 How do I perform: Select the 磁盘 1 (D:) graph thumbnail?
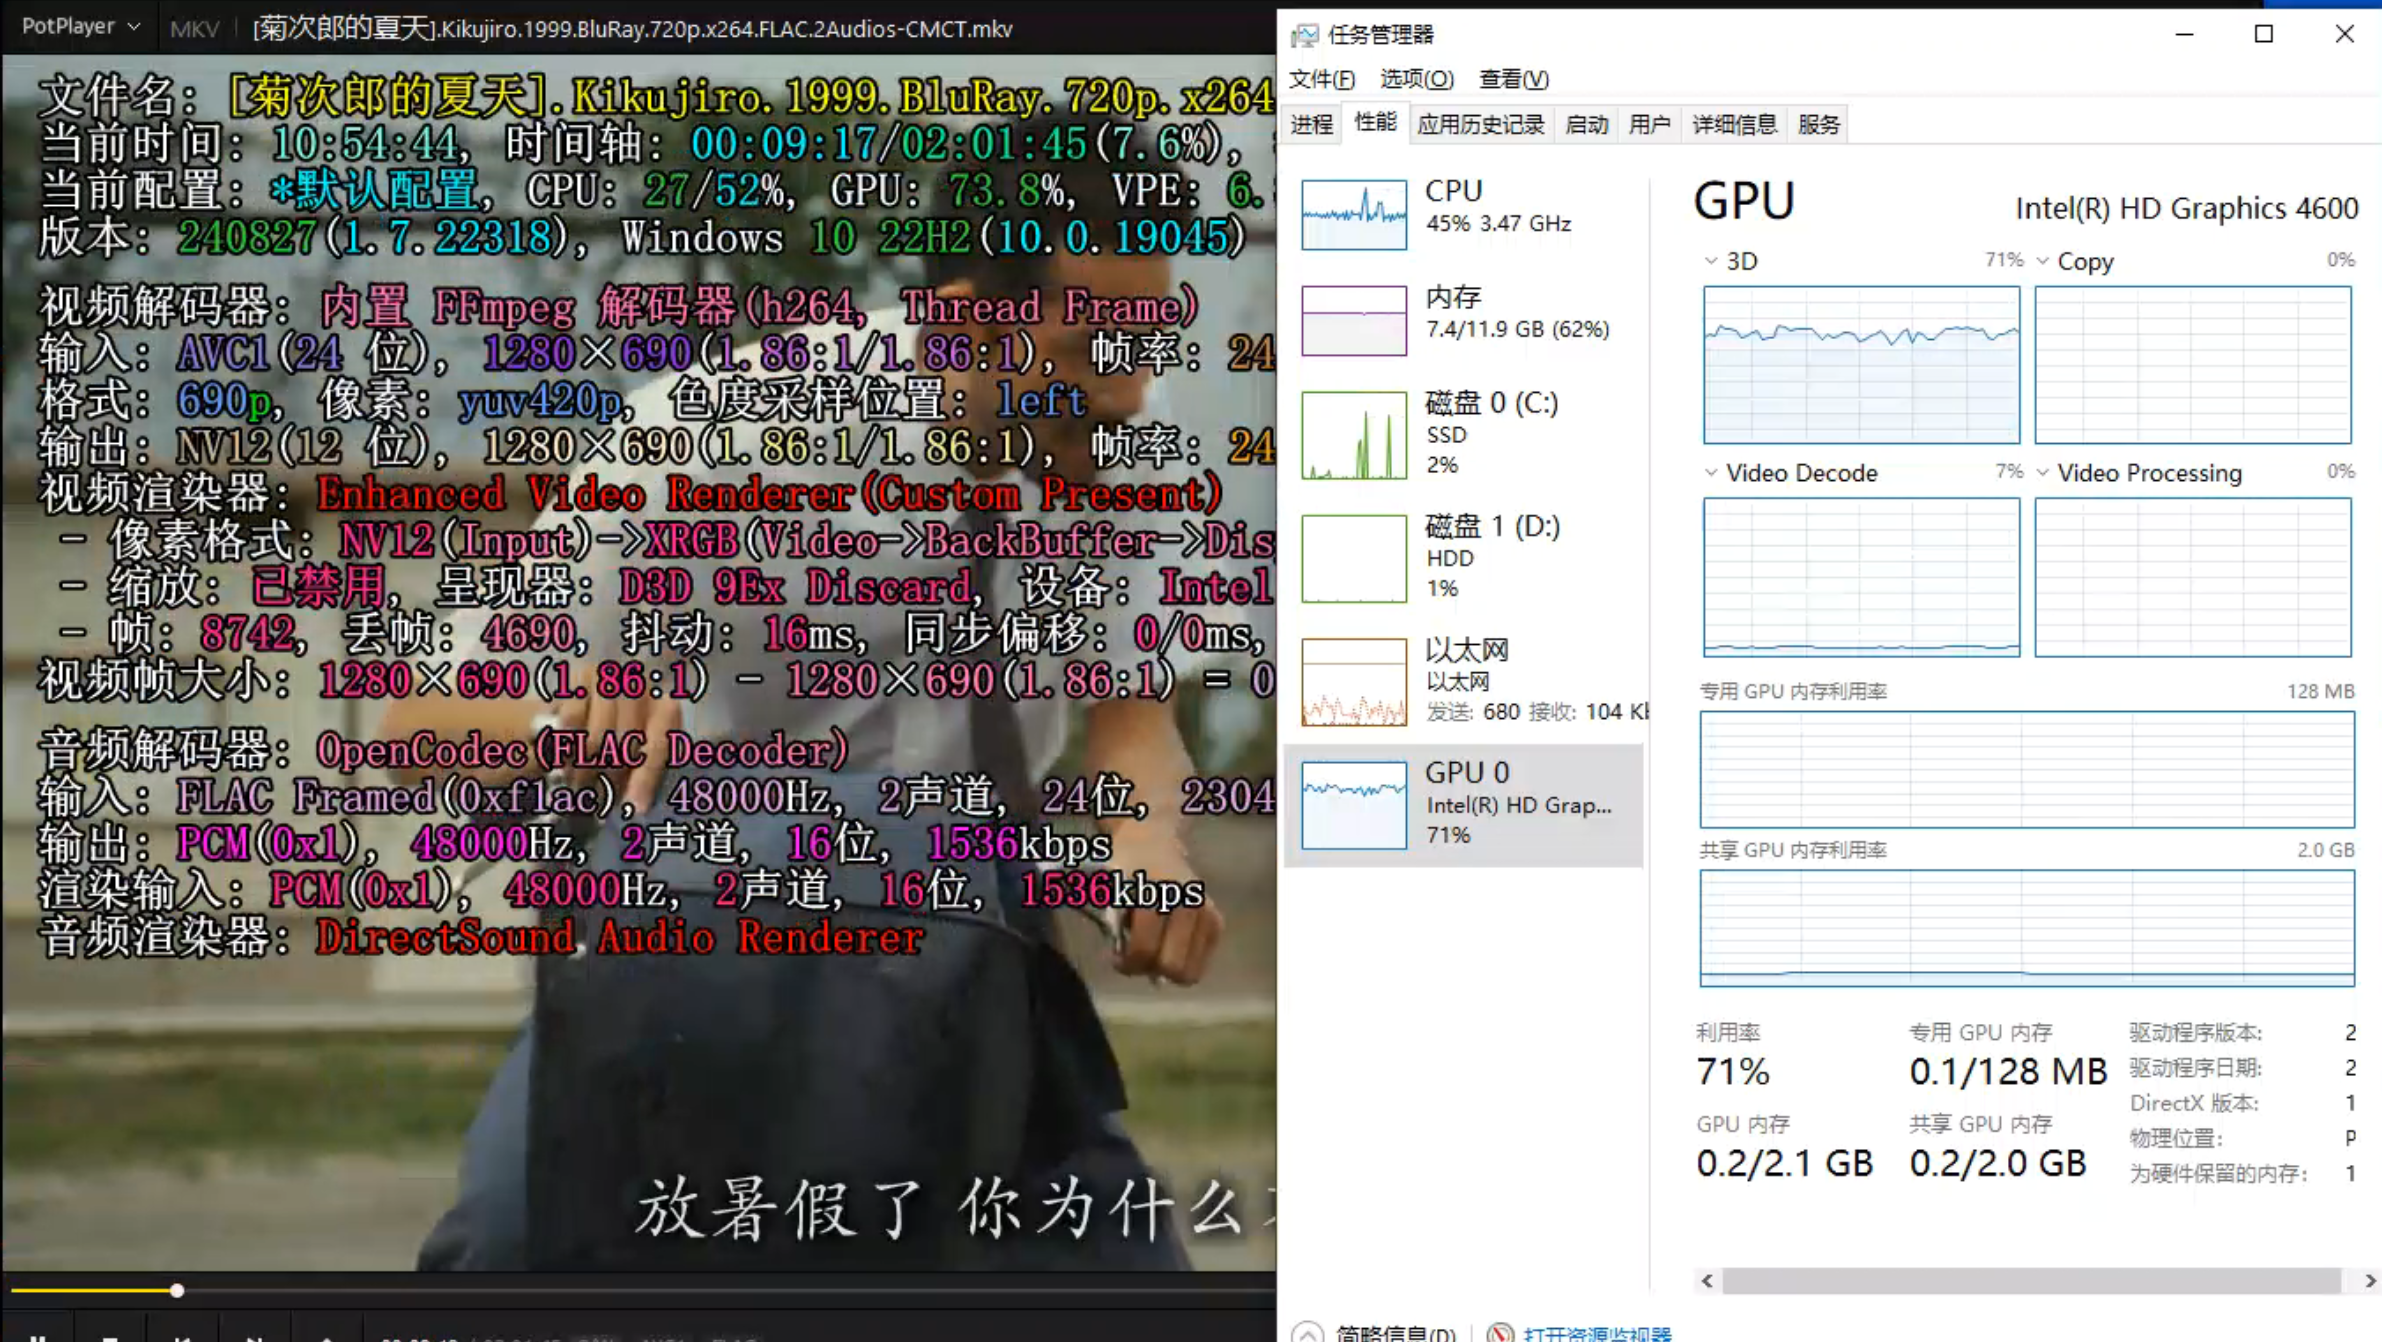pyautogui.click(x=1354, y=558)
